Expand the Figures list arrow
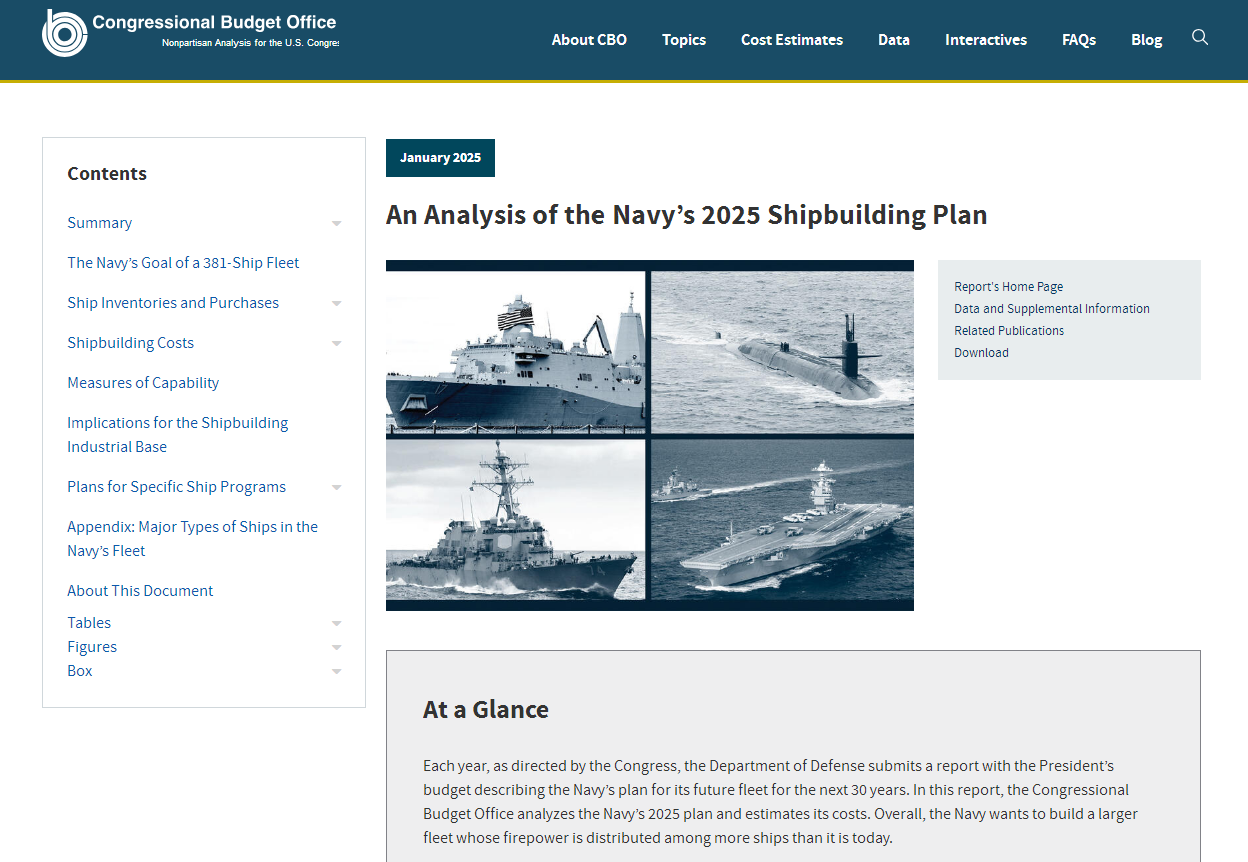The width and height of the screenshot is (1248, 862). (337, 647)
